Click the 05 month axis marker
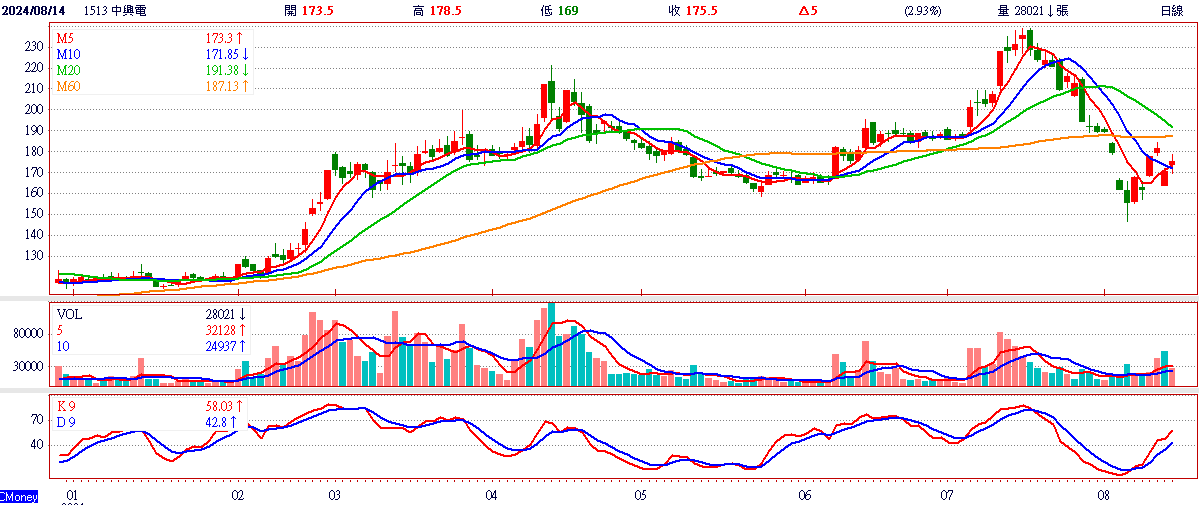The height and width of the screenshot is (505, 1199). (640, 494)
